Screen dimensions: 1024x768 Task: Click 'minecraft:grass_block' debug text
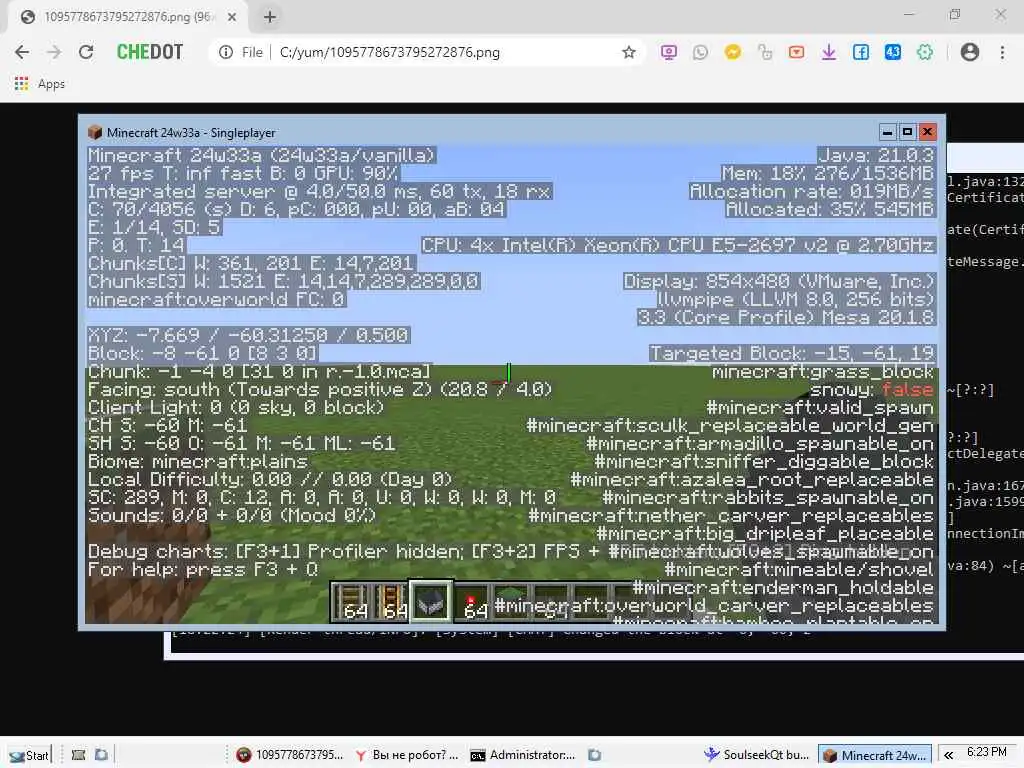823,372
